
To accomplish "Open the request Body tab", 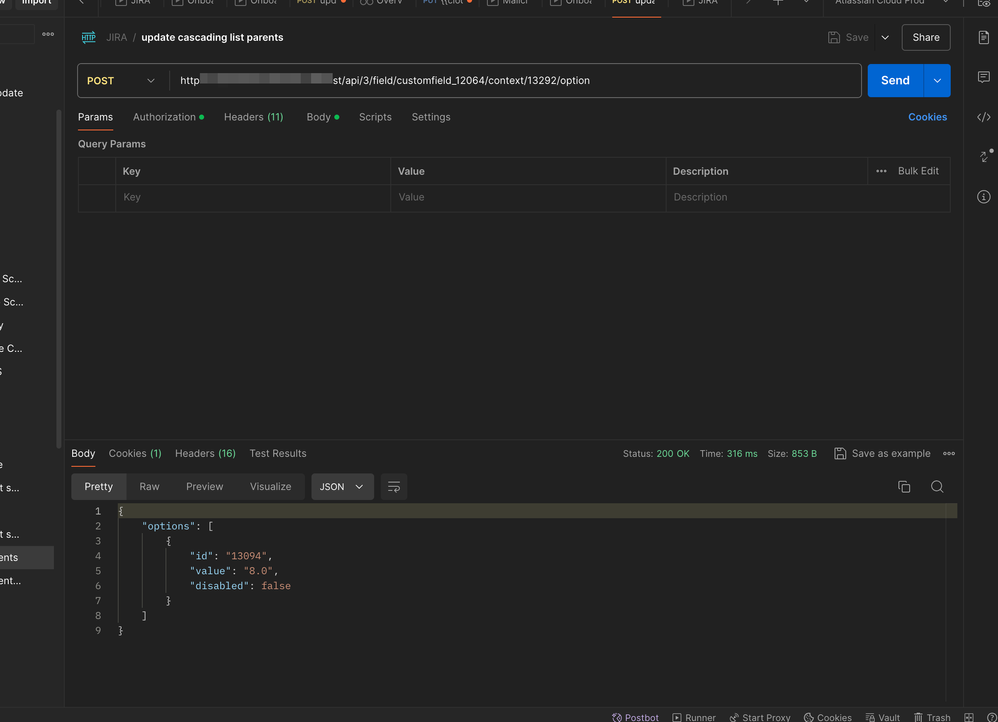I will coord(323,117).
